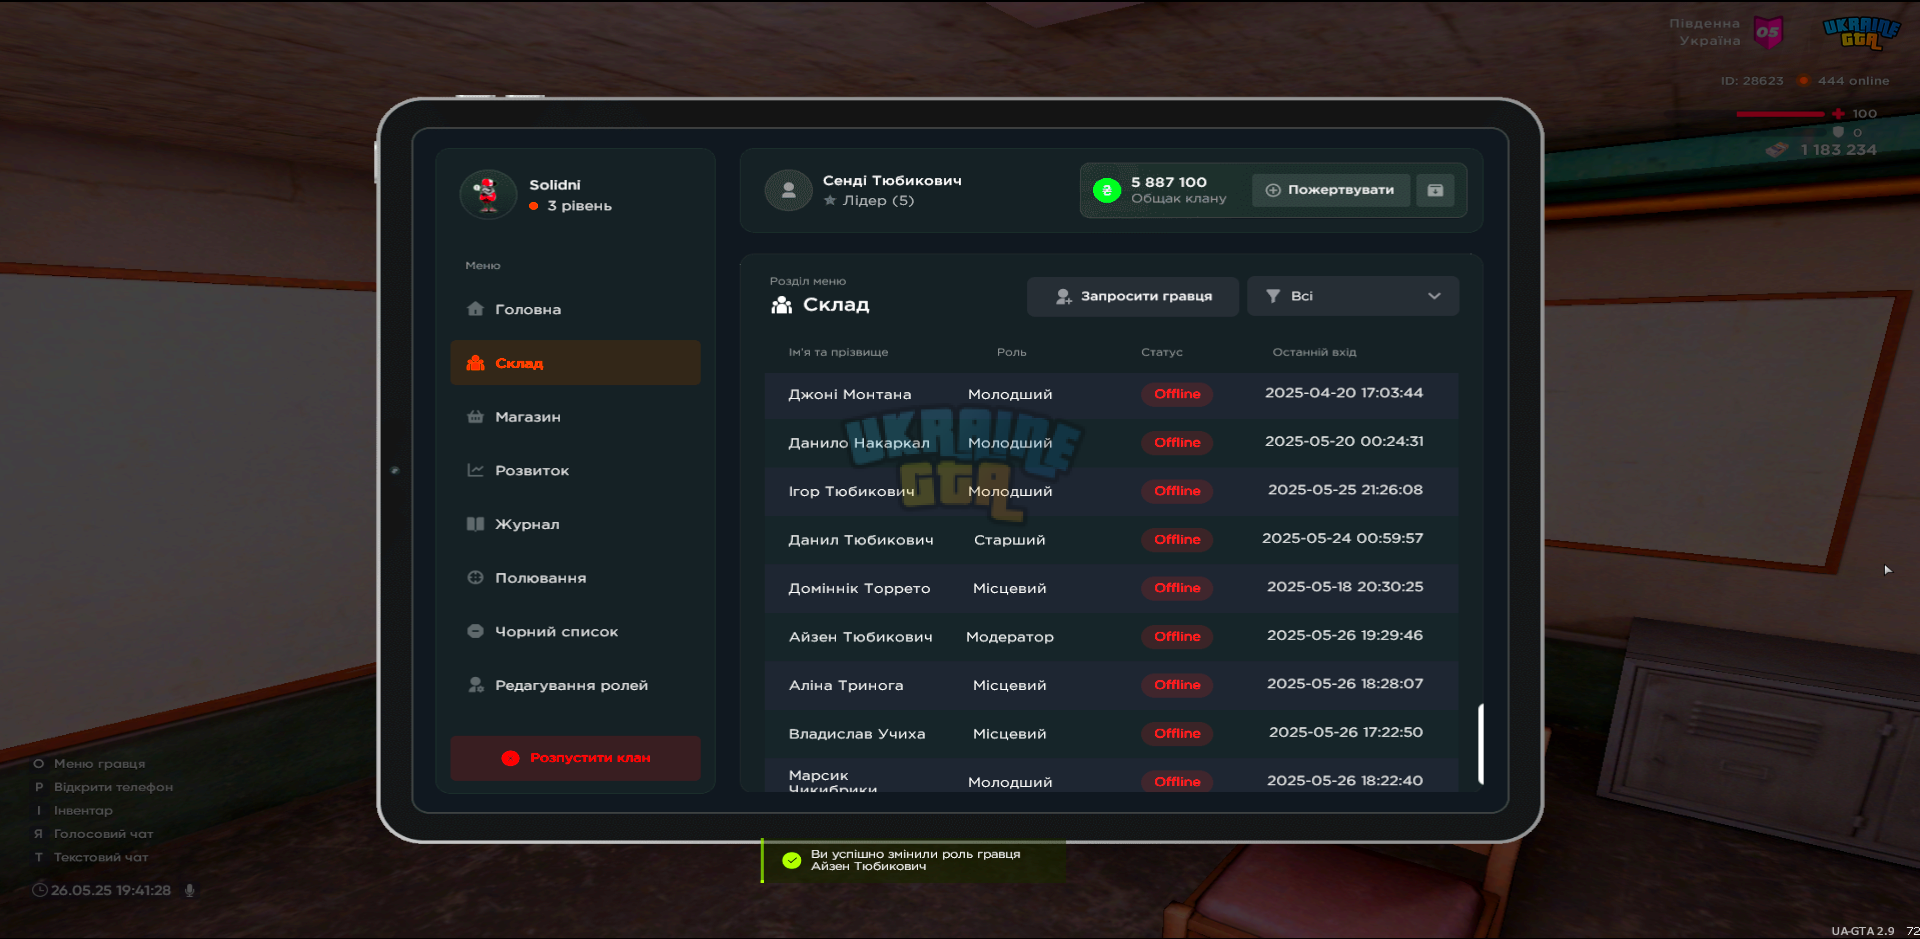
Task: Click the plus icon in Пожертвувати button
Action: point(1273,190)
